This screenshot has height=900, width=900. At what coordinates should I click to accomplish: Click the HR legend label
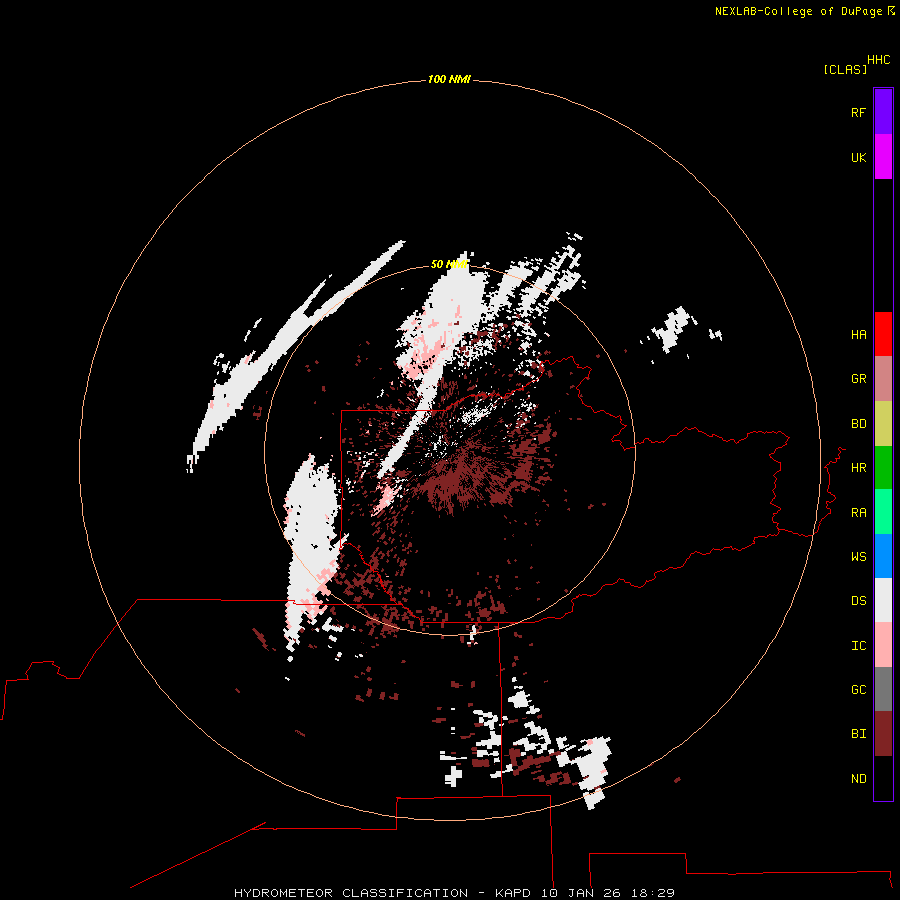858,468
